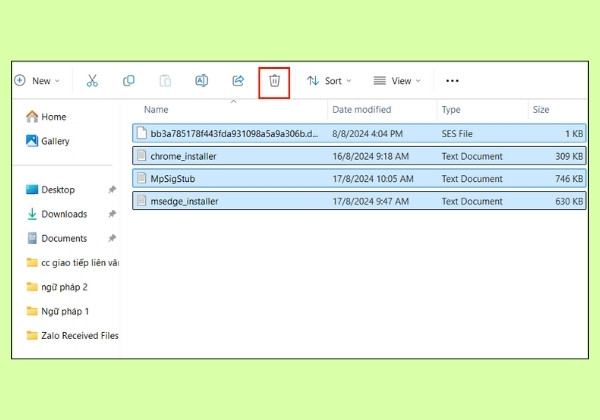Click the 746 KB size cell
600x420 pixels.
569,179
